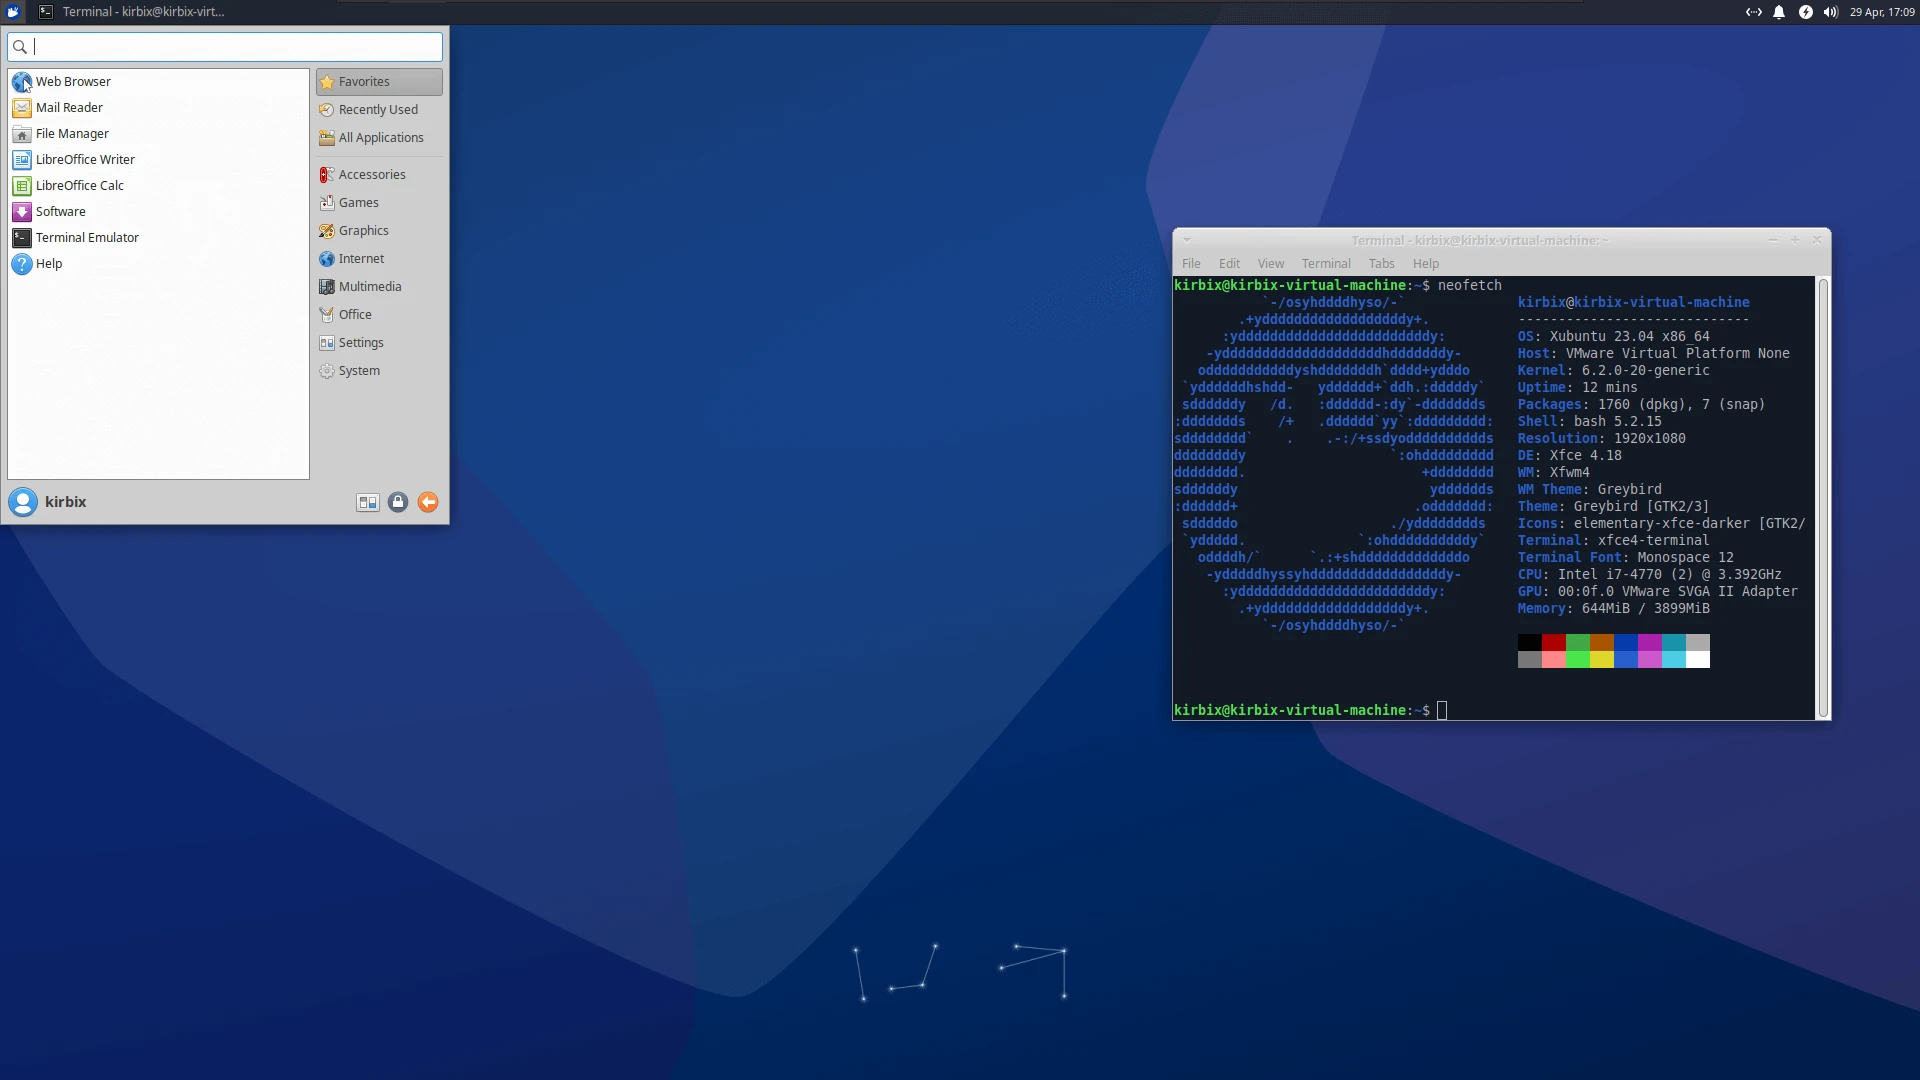Open the Software application
The image size is (1920, 1080).
[x=60, y=211]
